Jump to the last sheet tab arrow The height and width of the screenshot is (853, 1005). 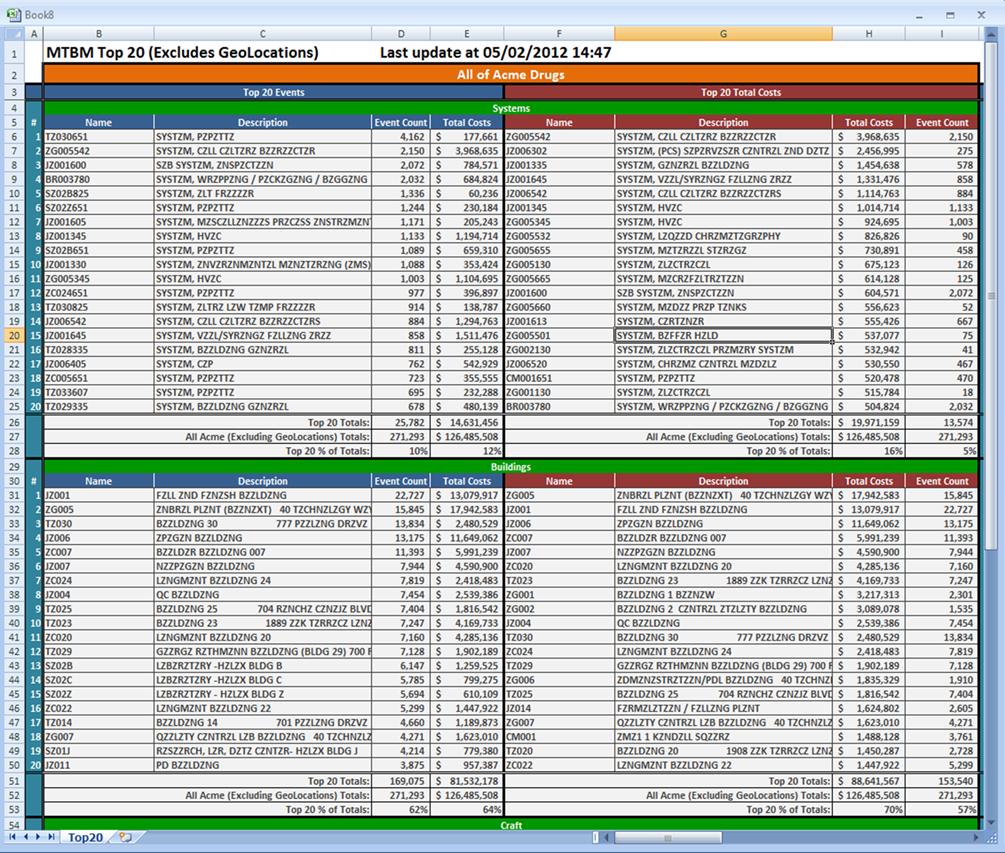click(x=51, y=837)
